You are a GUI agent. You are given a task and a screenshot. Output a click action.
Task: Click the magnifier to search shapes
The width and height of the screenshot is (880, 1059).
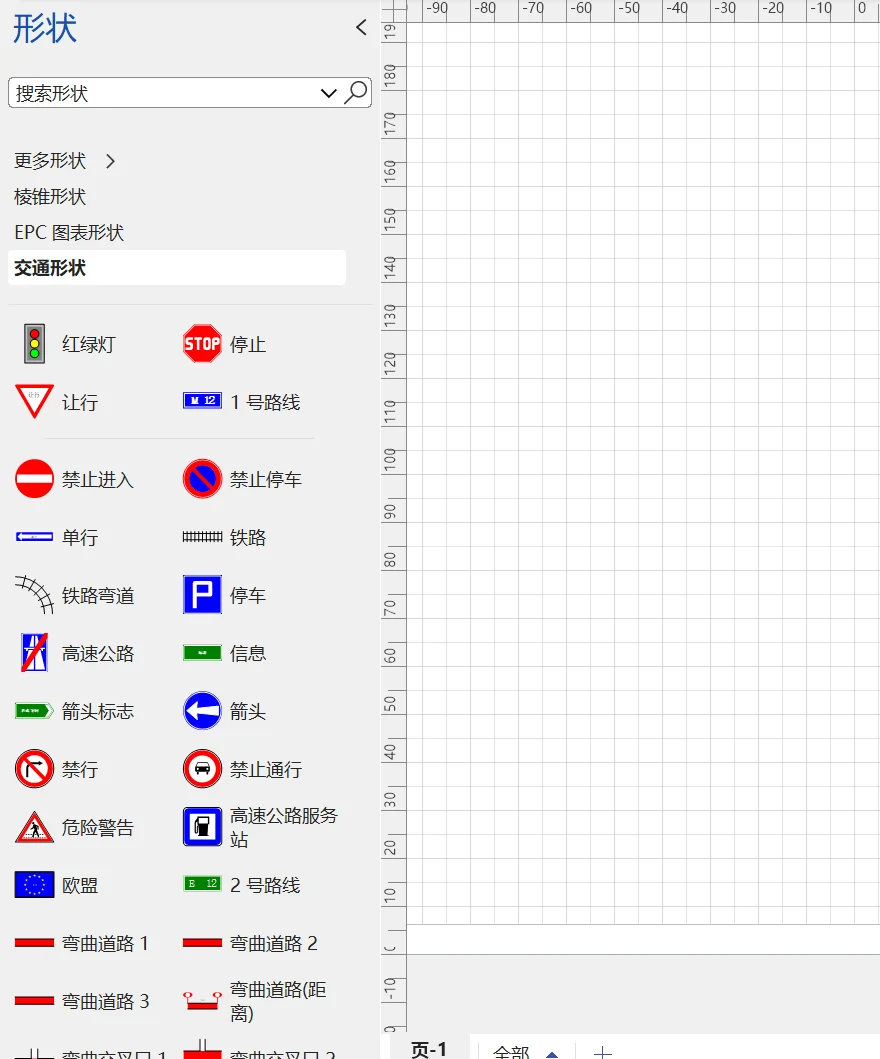pyautogui.click(x=356, y=92)
